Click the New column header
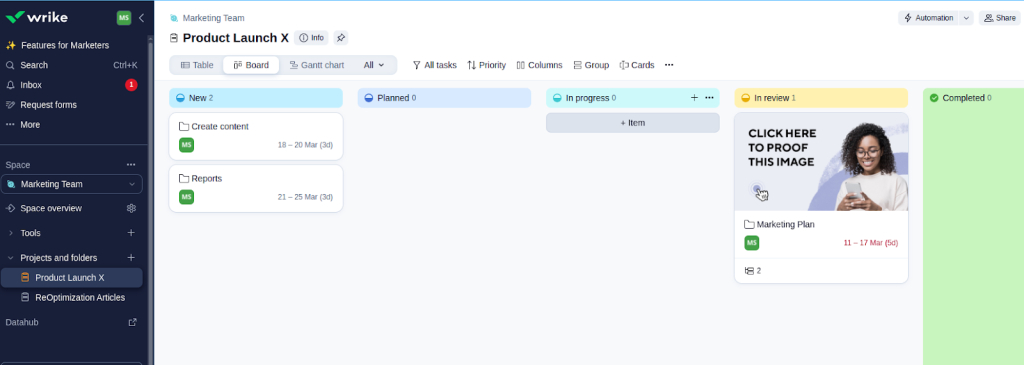This screenshot has width=1024, height=365. click(255, 98)
